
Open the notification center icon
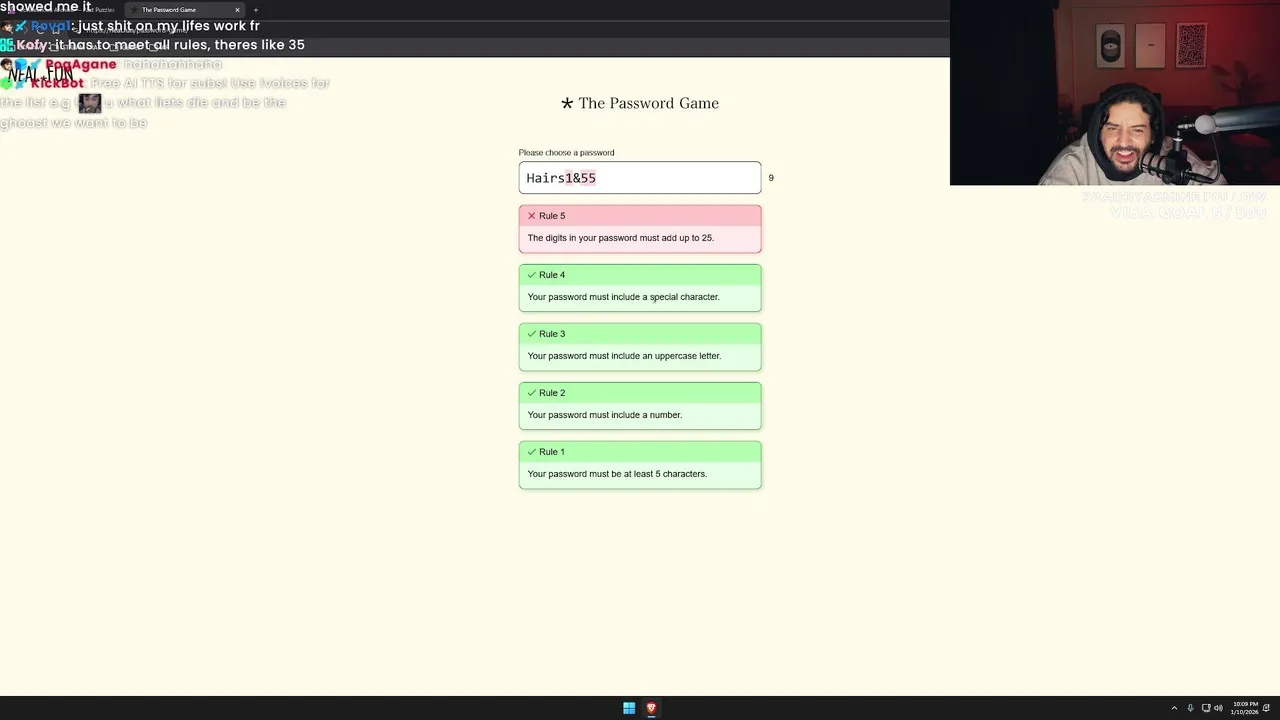pos(1268,708)
